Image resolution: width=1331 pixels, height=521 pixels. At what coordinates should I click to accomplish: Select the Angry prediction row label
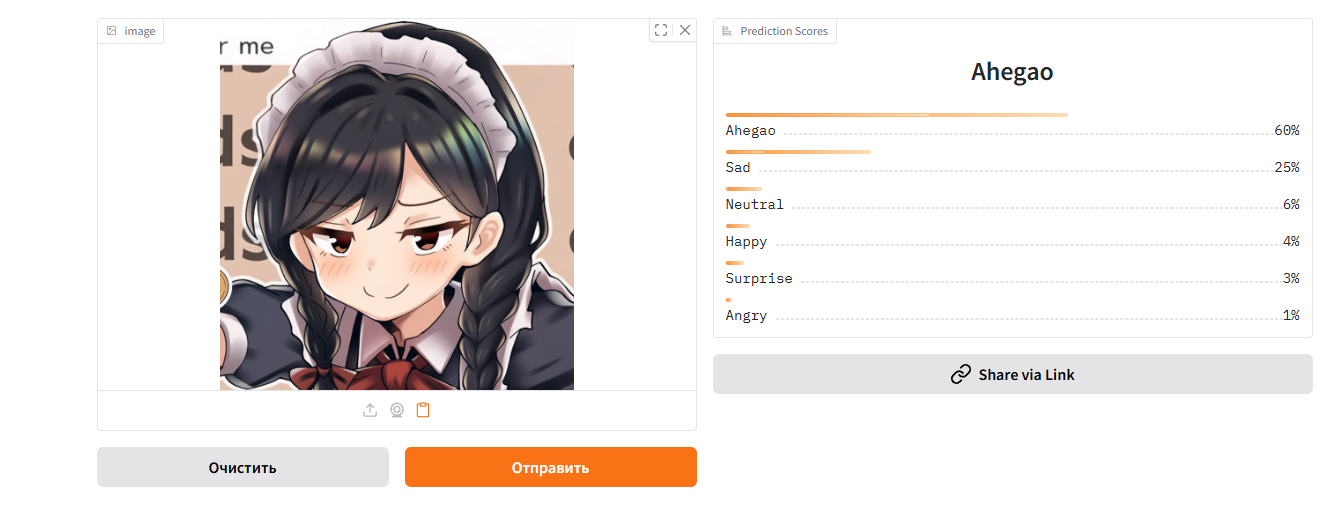(747, 315)
